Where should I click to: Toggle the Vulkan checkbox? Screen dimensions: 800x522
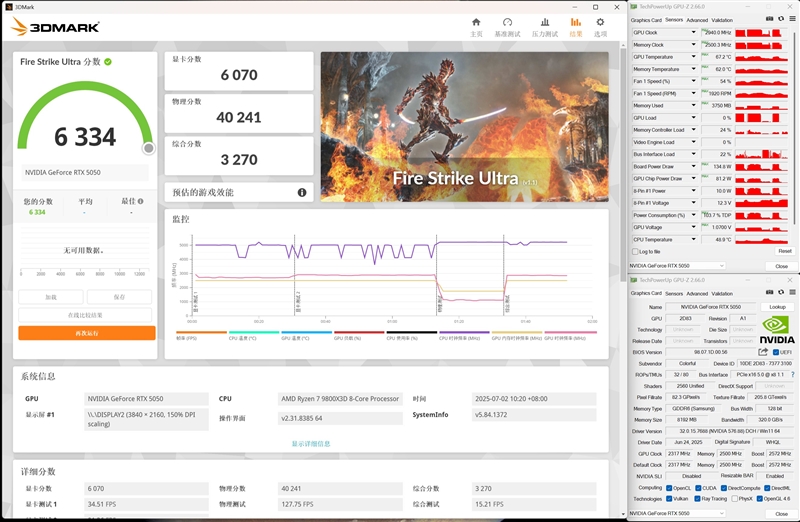coord(669,499)
